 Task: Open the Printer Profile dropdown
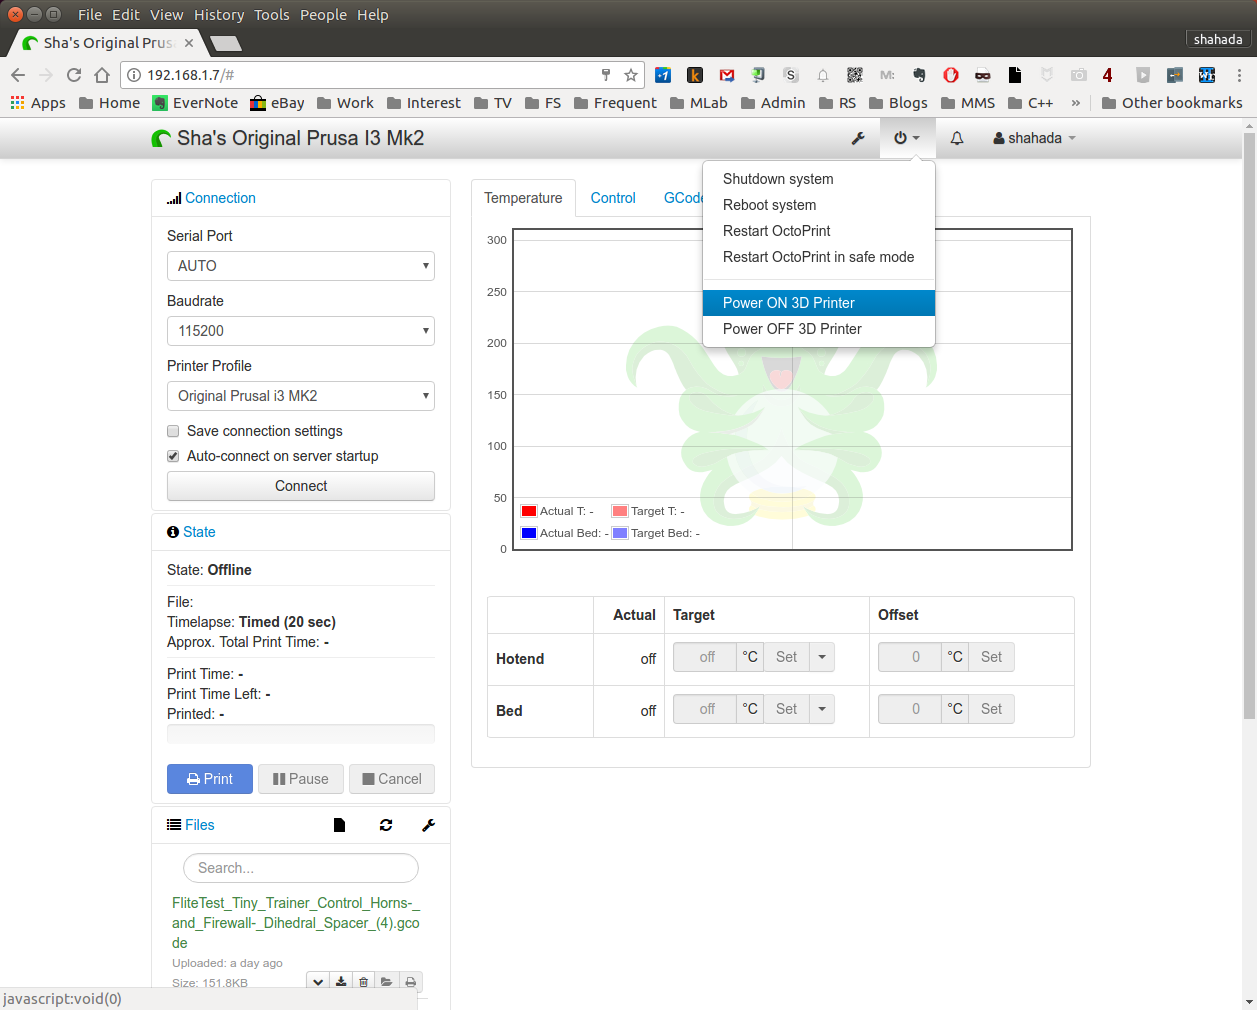coord(301,396)
